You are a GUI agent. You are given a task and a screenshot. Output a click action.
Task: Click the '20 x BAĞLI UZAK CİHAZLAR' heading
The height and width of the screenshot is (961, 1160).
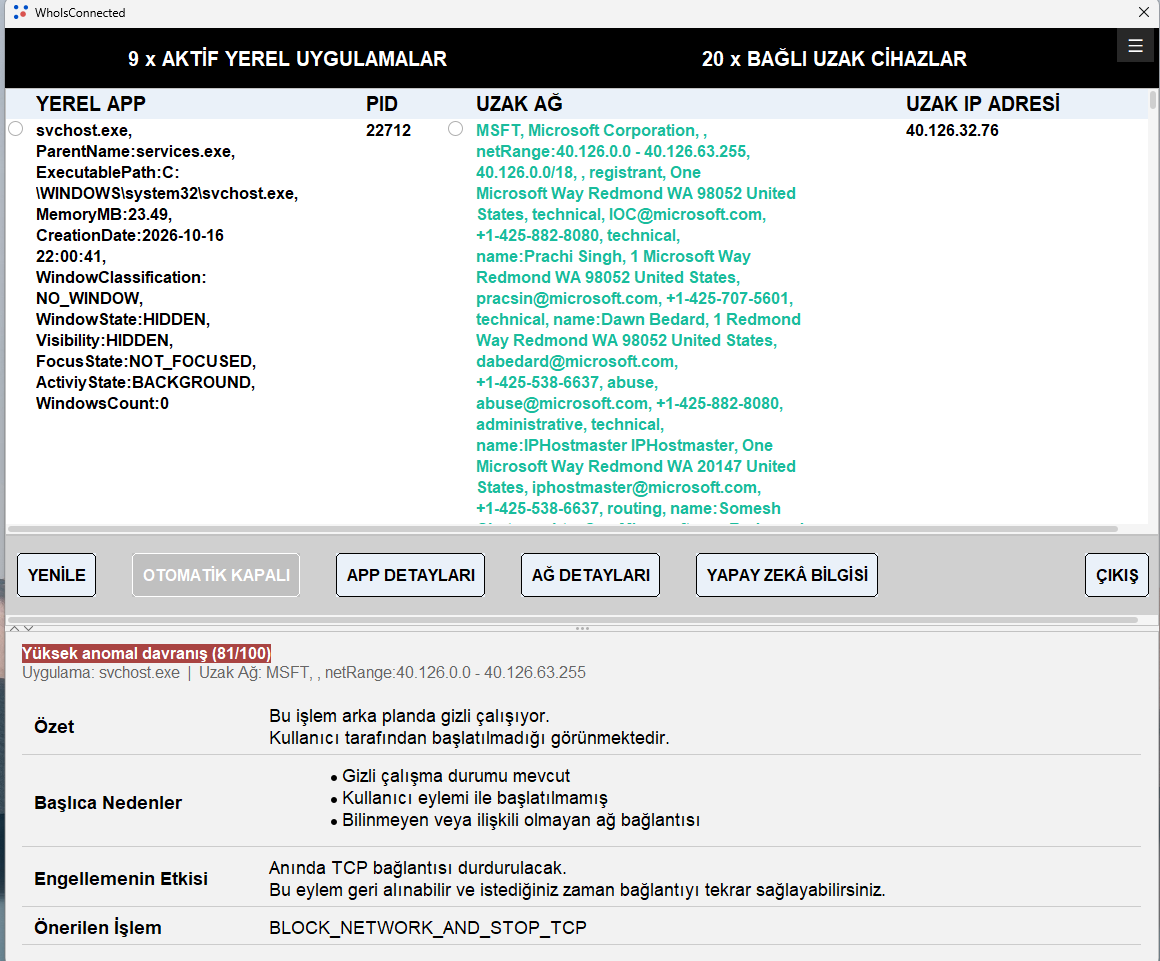[x=834, y=58]
